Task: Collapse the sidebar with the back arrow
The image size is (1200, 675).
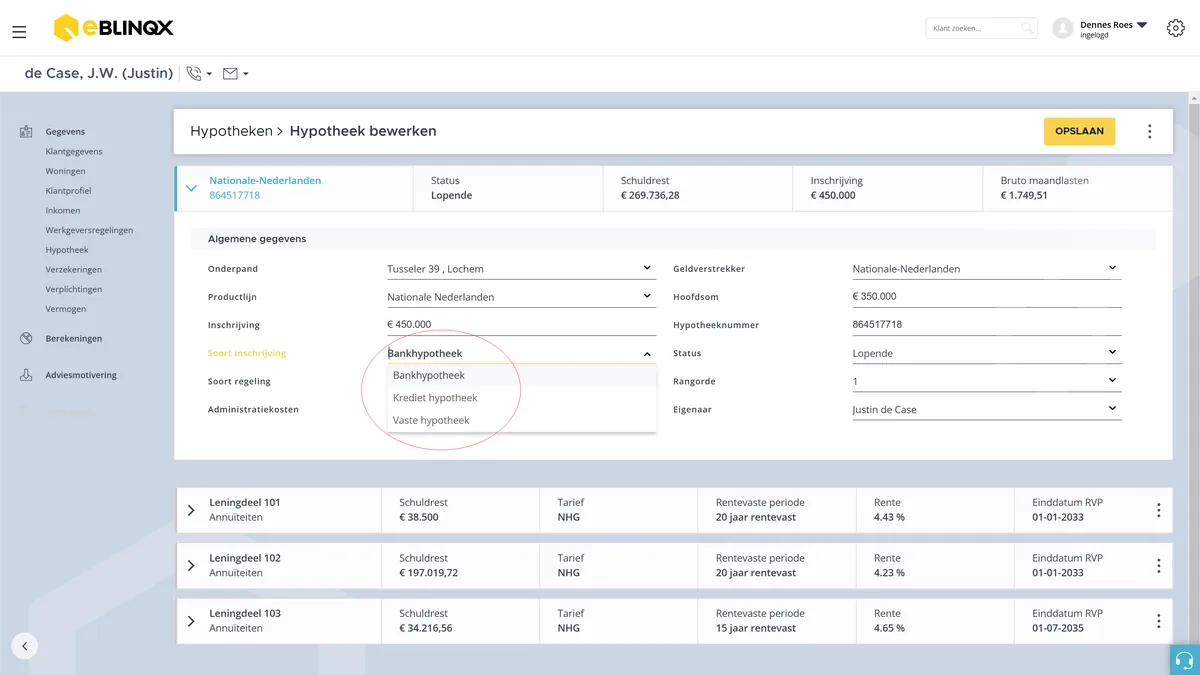Action: point(25,646)
